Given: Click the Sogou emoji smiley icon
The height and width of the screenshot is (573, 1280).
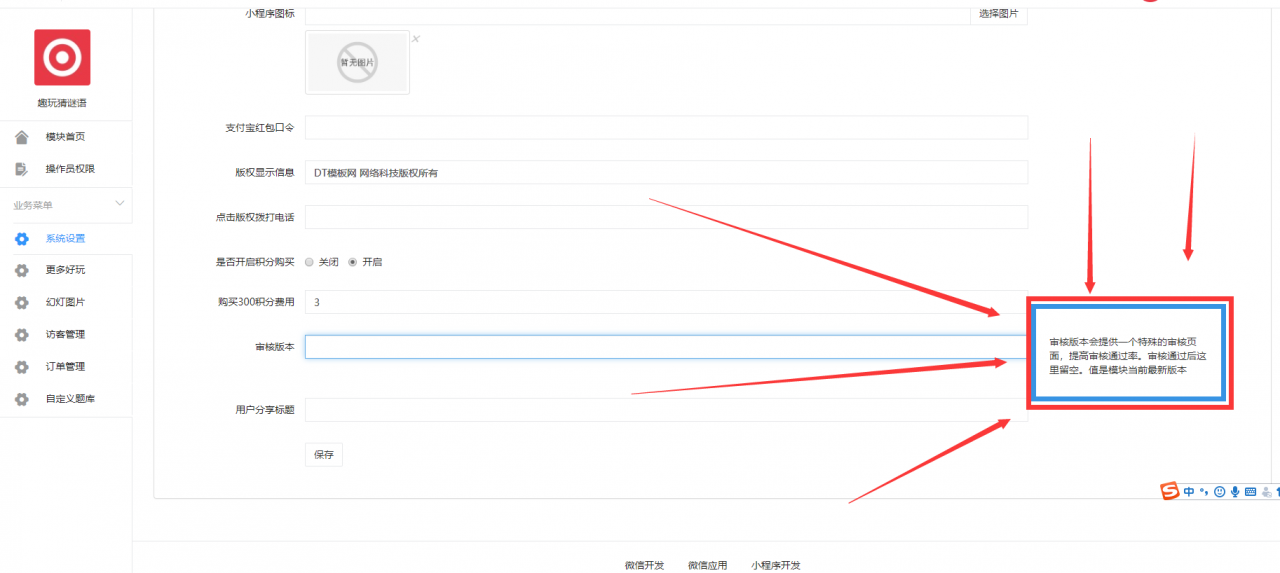Looking at the screenshot, I should click(x=1219, y=492).
